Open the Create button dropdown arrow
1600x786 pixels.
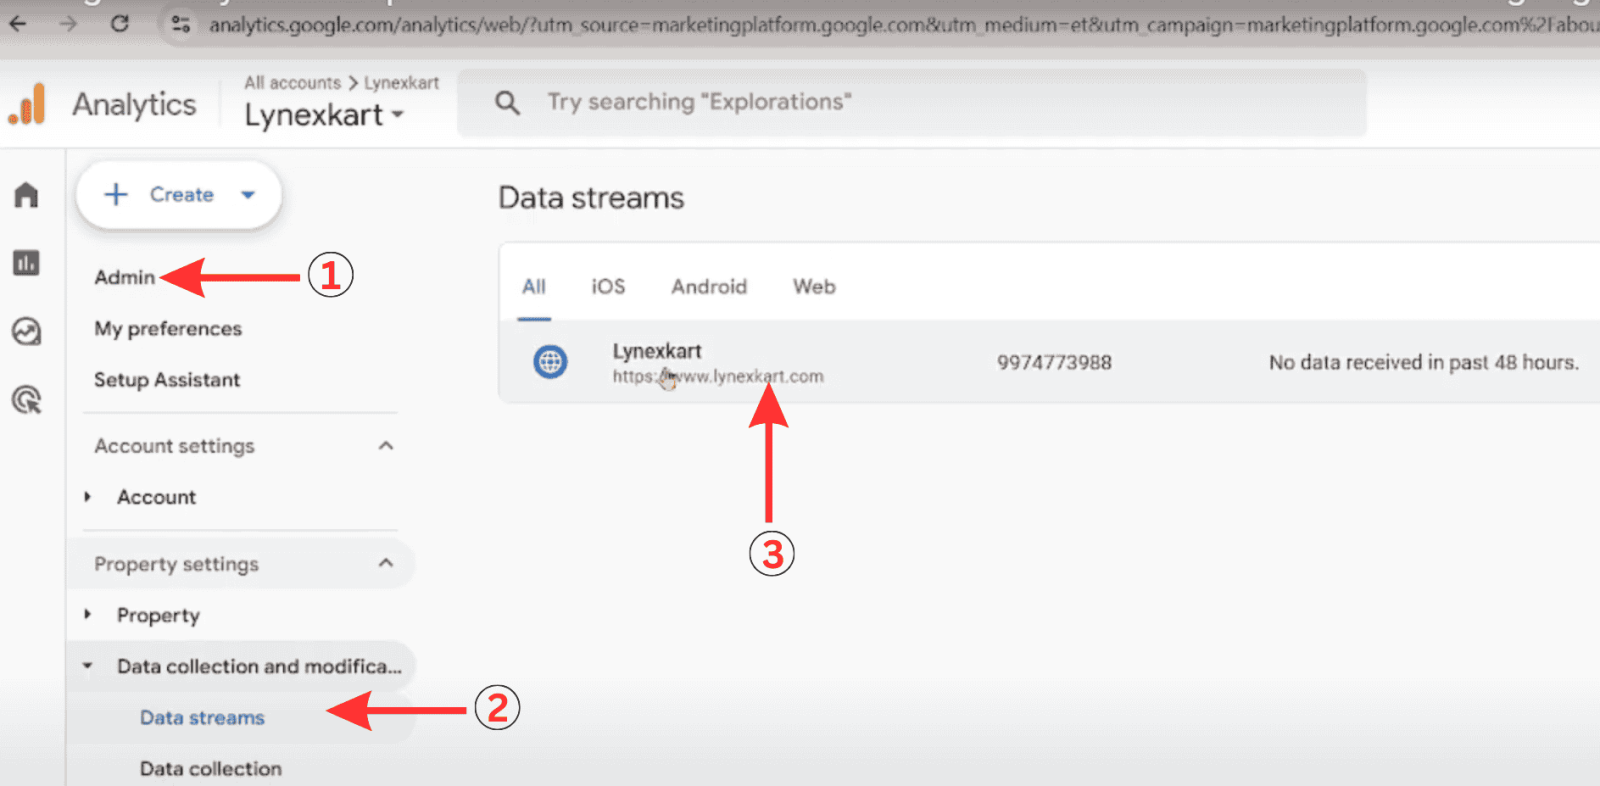pos(248,195)
